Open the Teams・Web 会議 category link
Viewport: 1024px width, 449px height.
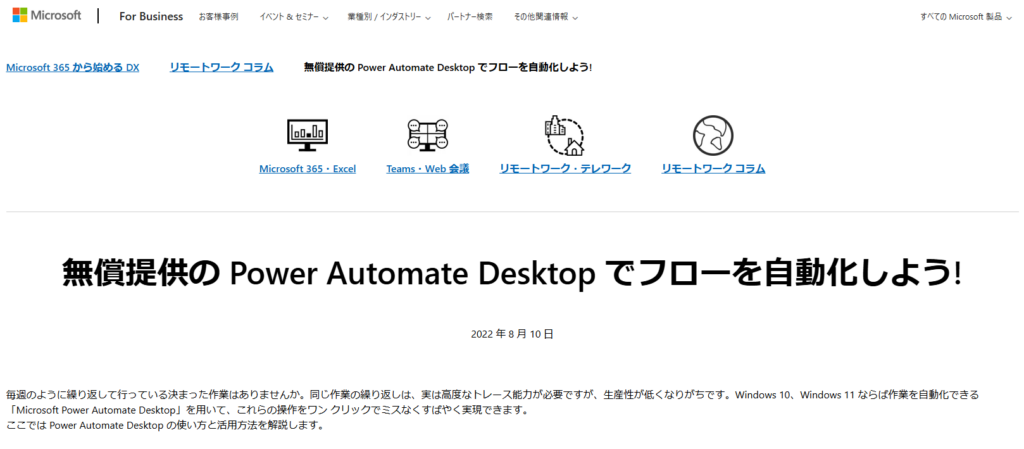427,169
